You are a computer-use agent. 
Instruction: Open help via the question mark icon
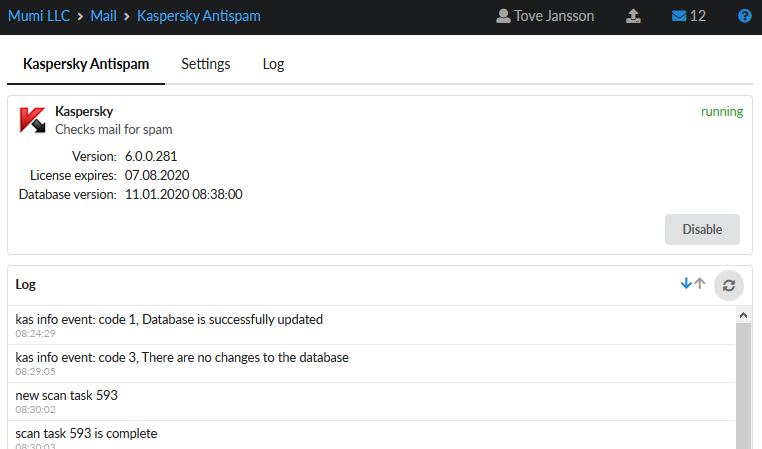tap(744, 16)
